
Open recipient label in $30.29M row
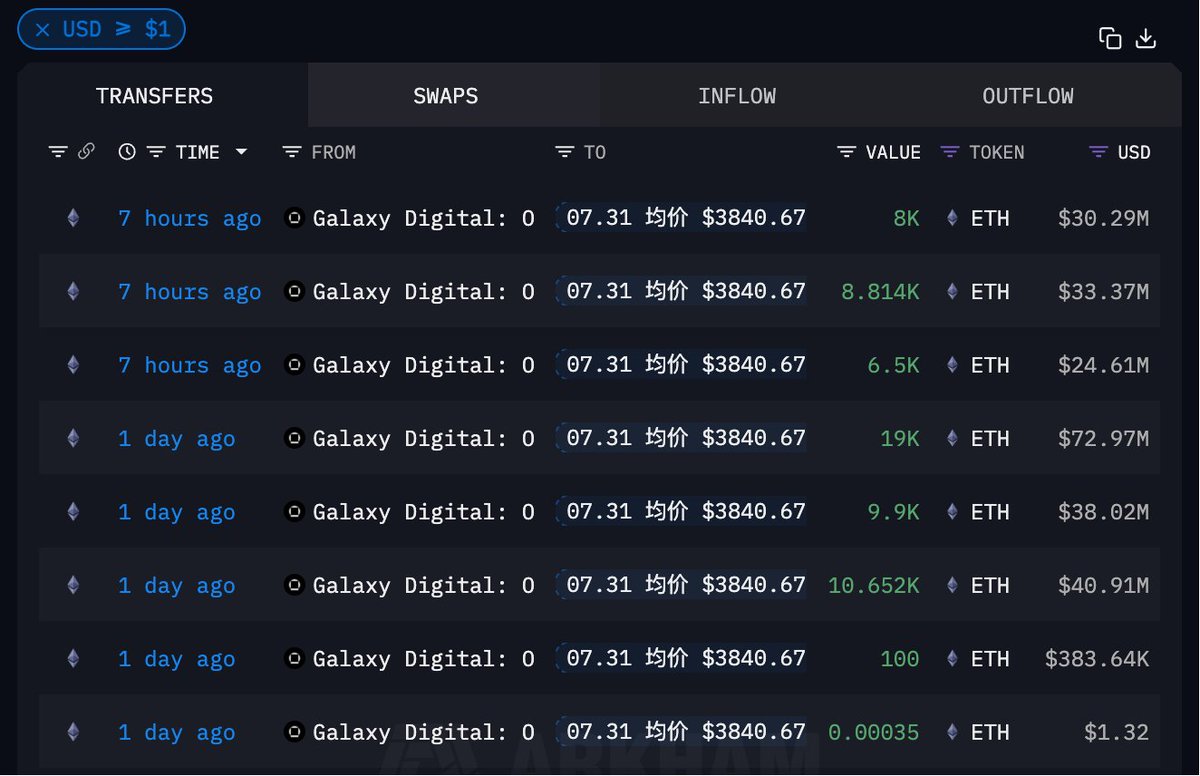point(682,217)
